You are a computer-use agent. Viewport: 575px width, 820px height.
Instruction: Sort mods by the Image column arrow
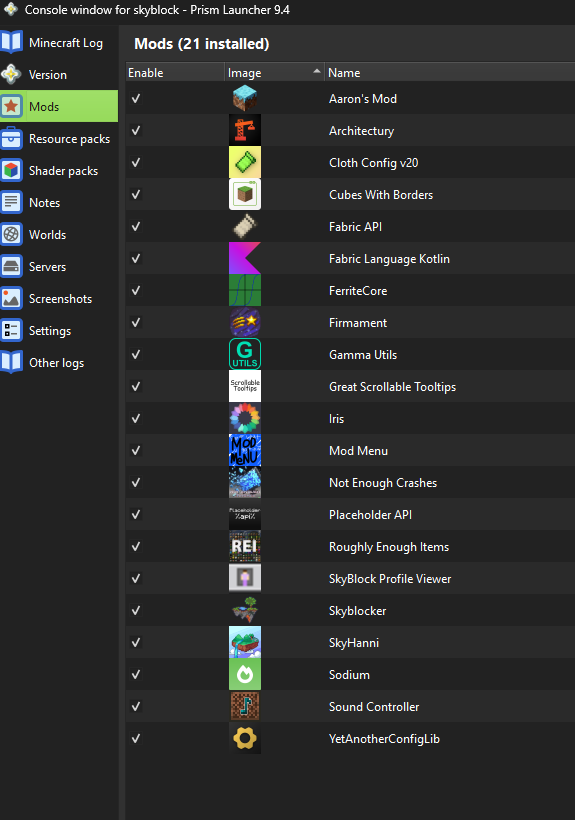point(316,71)
